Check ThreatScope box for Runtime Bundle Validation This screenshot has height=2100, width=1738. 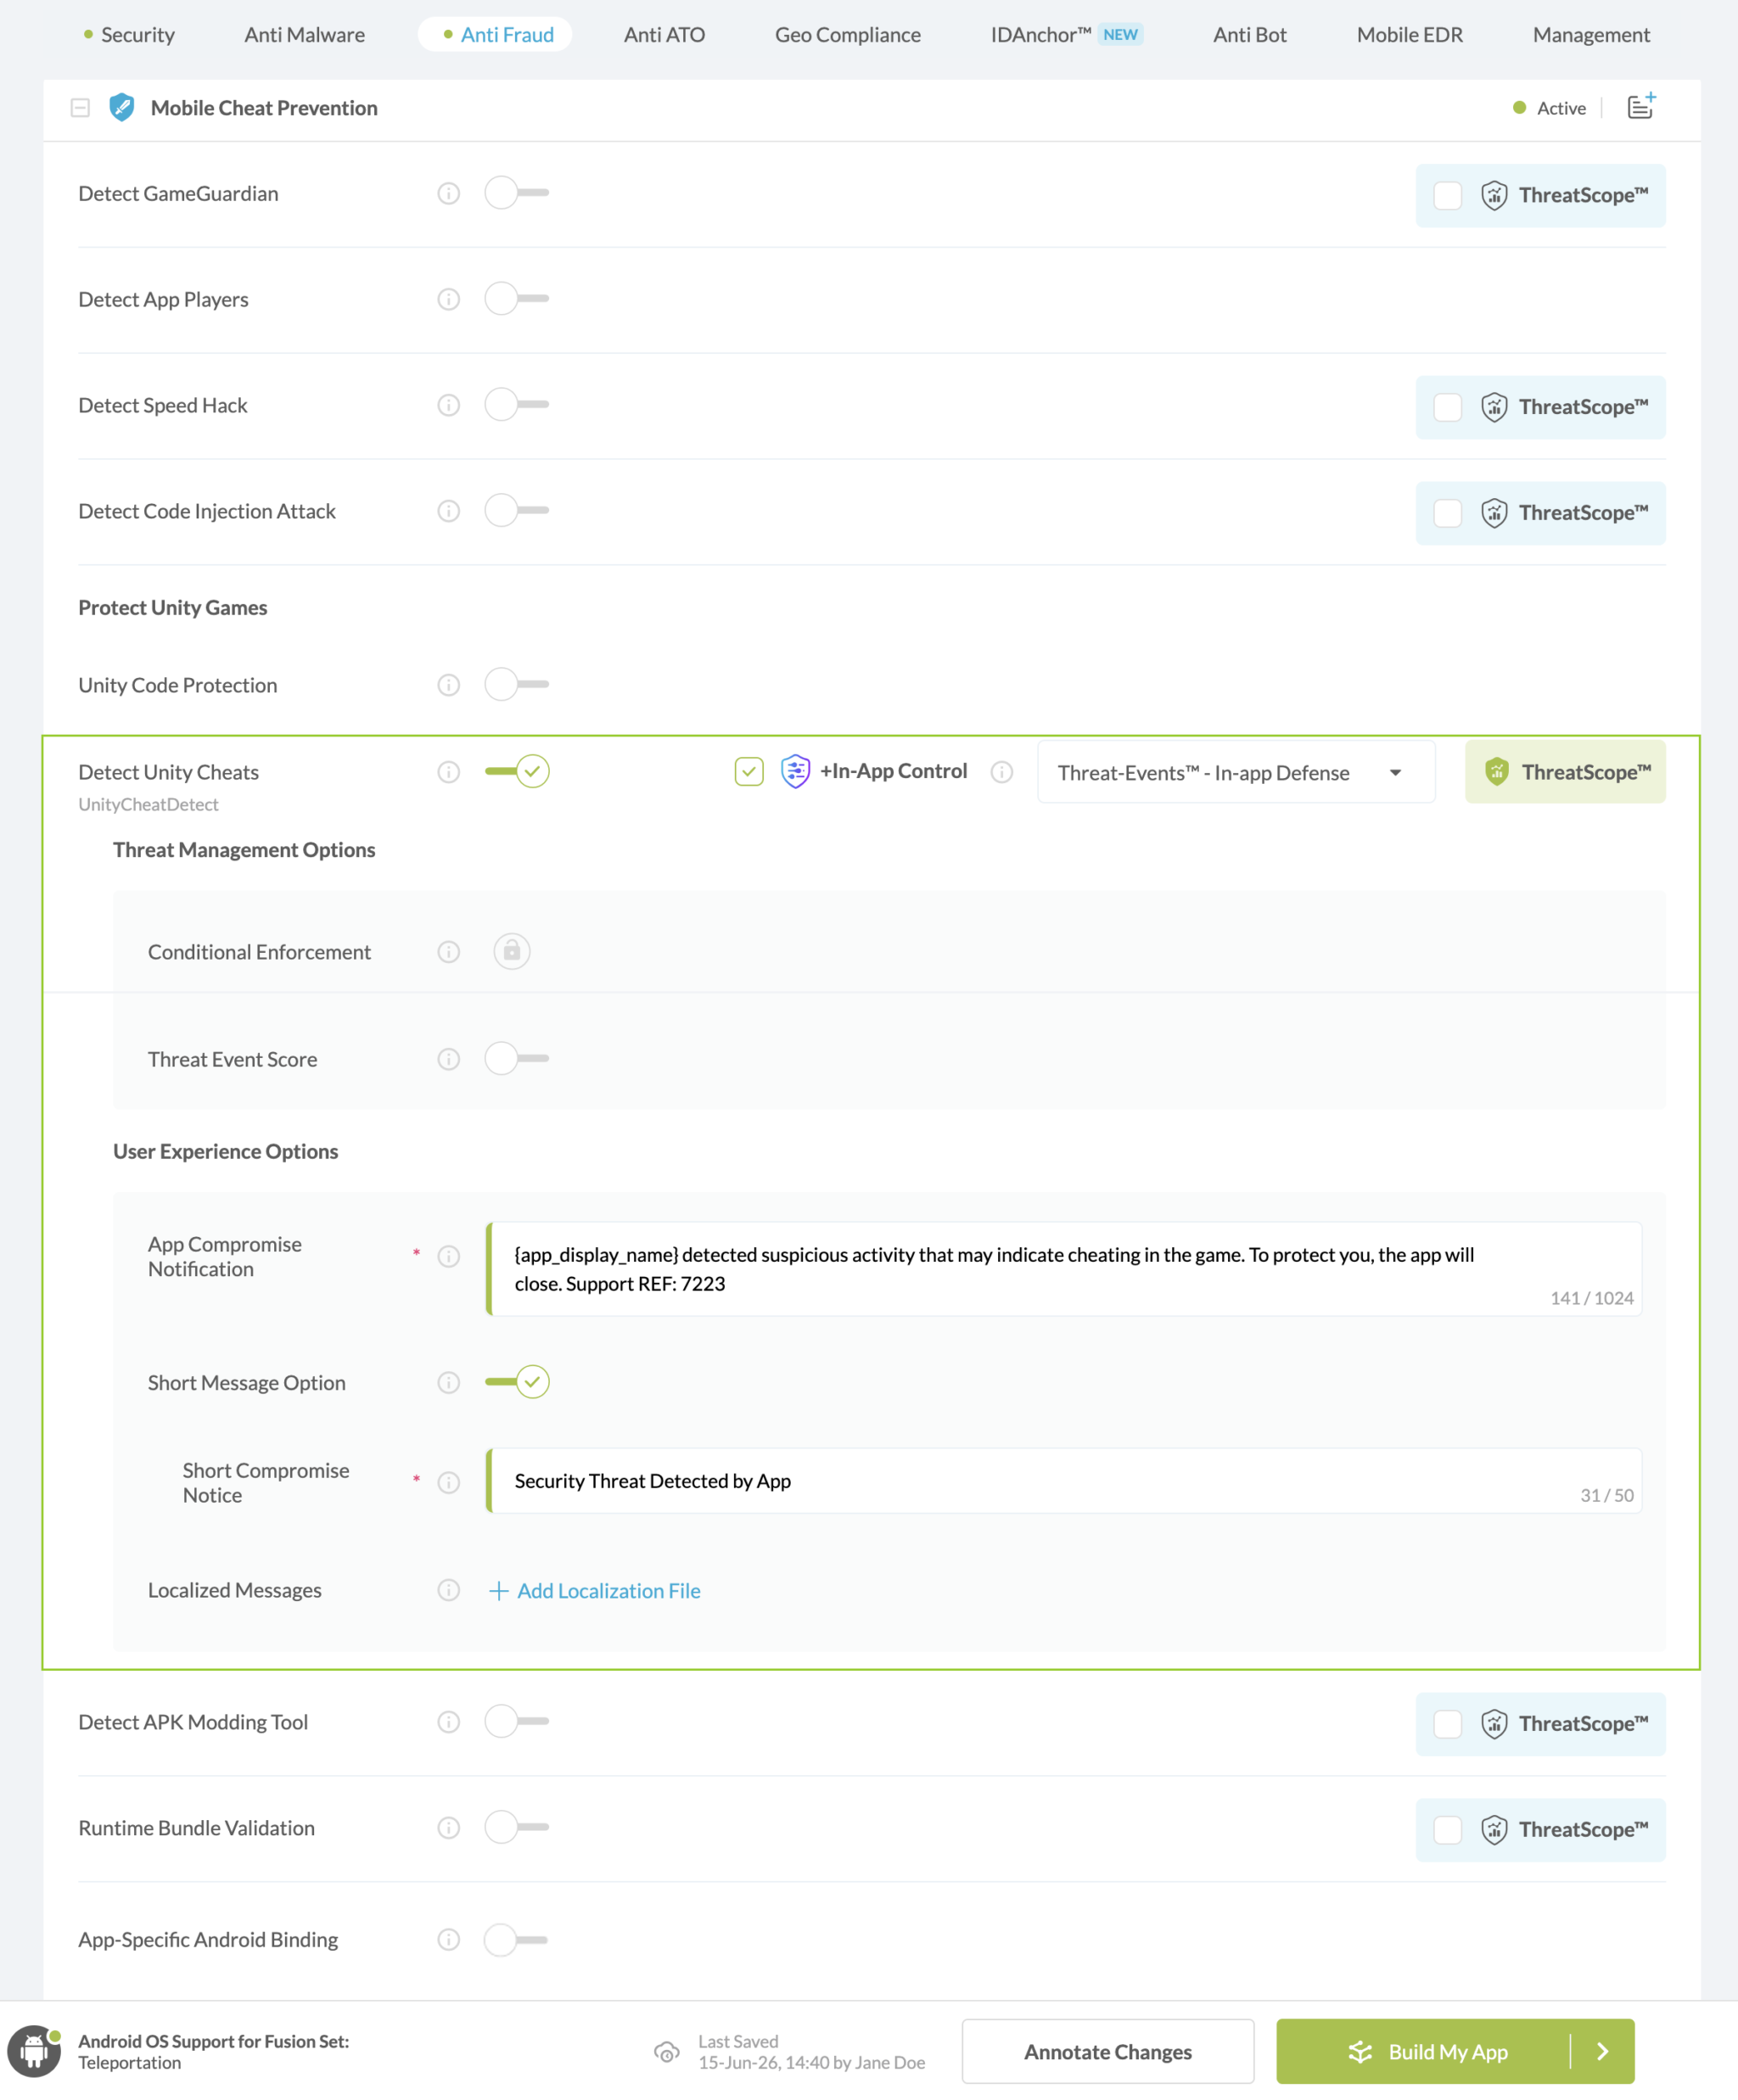(1447, 1830)
